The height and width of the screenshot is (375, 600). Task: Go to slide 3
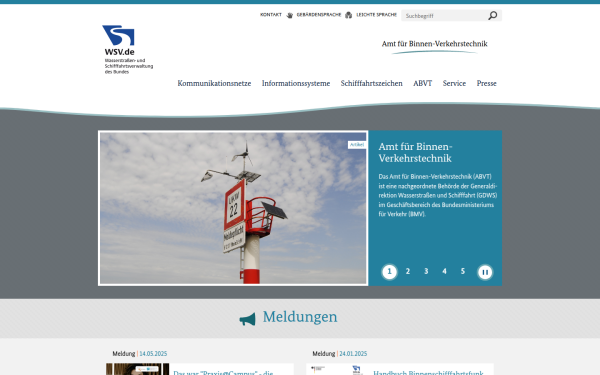[x=426, y=271]
